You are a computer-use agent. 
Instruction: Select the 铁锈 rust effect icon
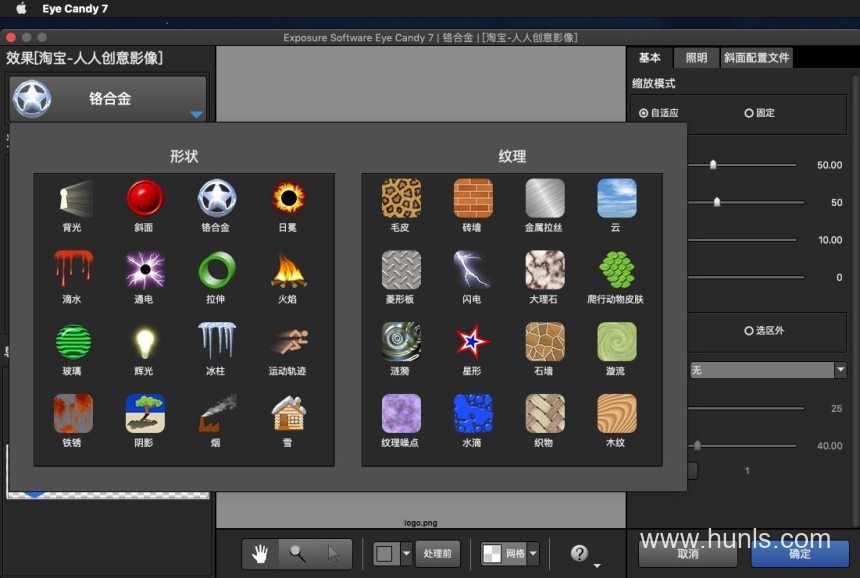tap(72, 413)
